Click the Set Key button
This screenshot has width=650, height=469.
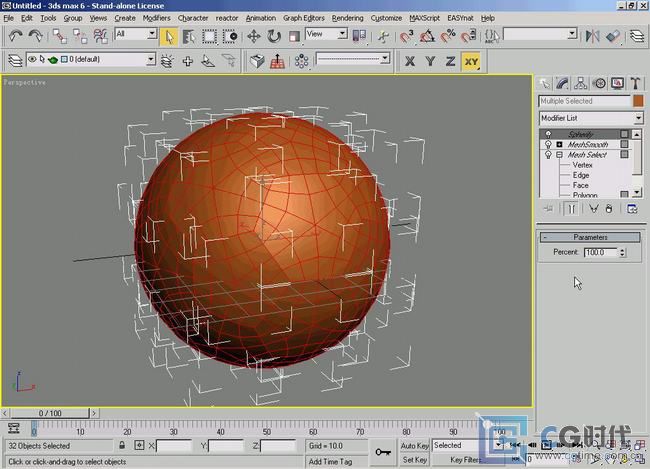tap(415, 460)
